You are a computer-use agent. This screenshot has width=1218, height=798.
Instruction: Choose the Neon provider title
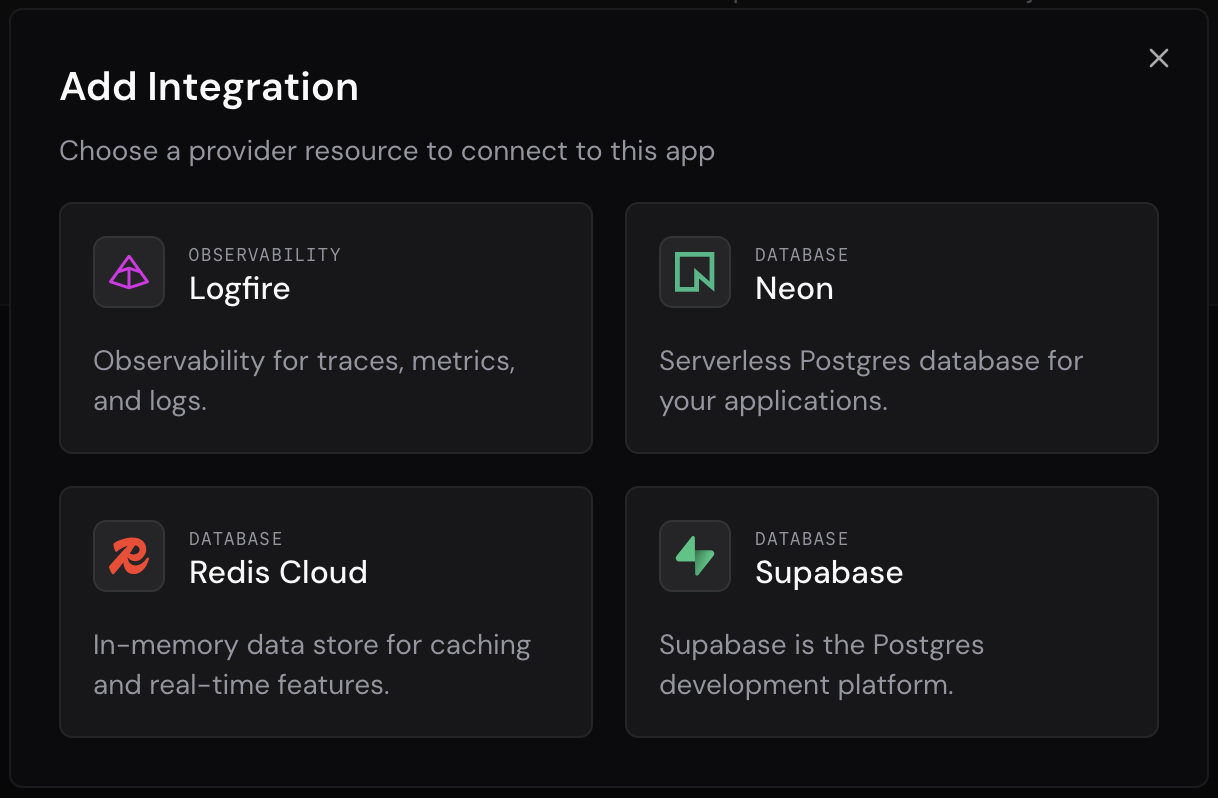794,288
